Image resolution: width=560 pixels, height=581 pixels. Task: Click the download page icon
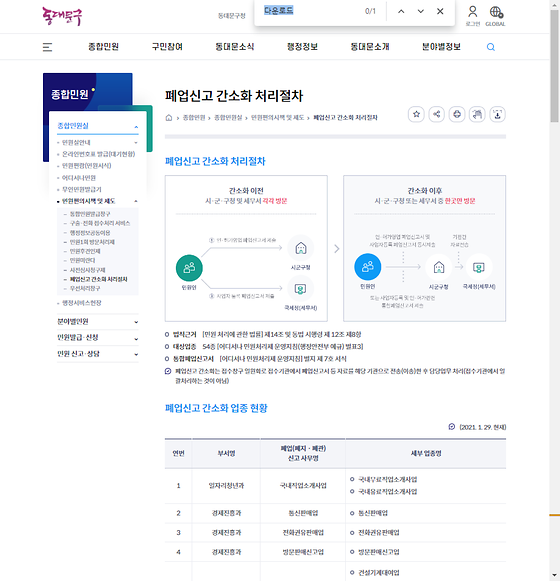498,114
